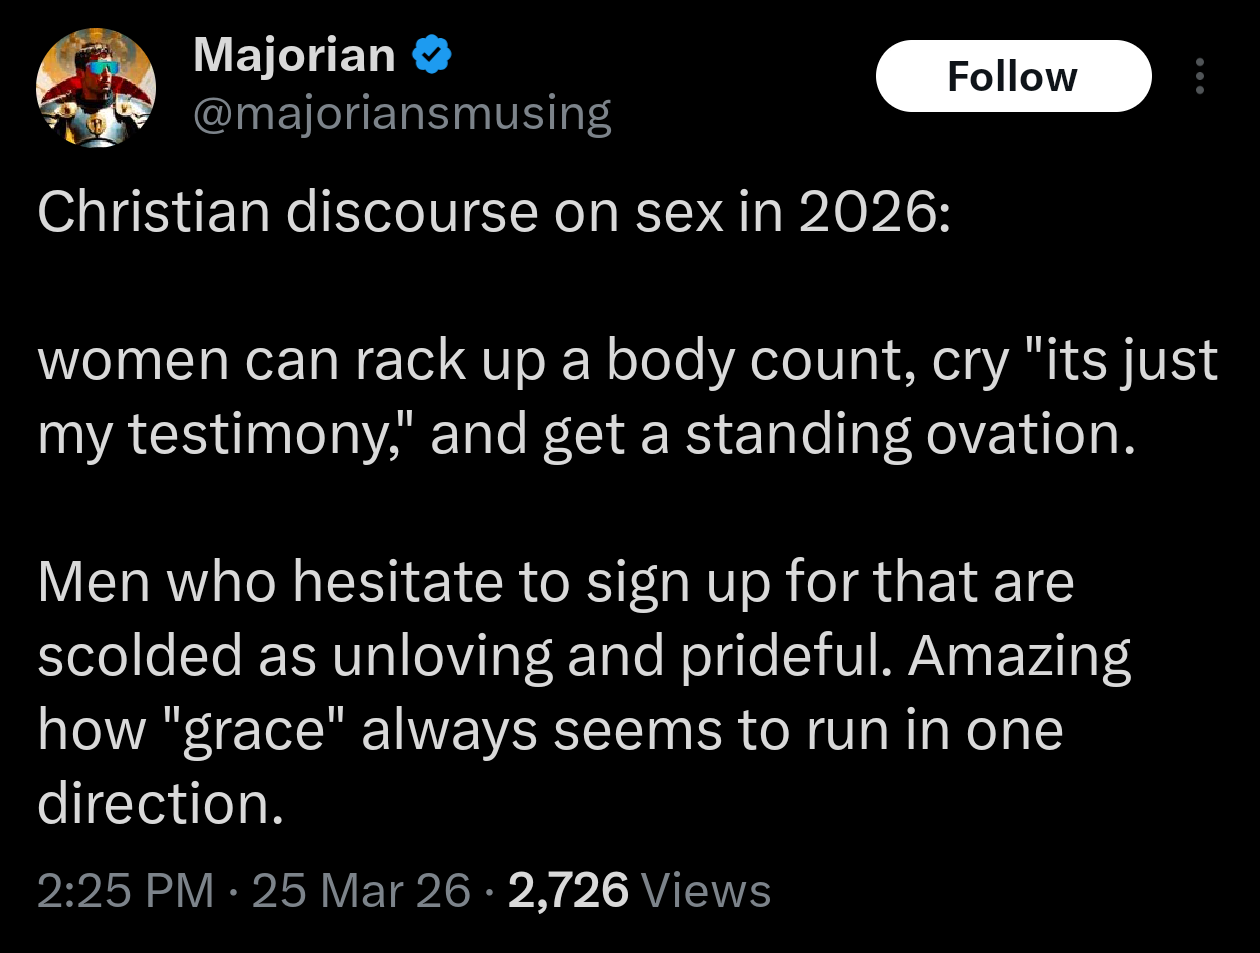Open the @majoriansmusing handle link

[x=401, y=114]
